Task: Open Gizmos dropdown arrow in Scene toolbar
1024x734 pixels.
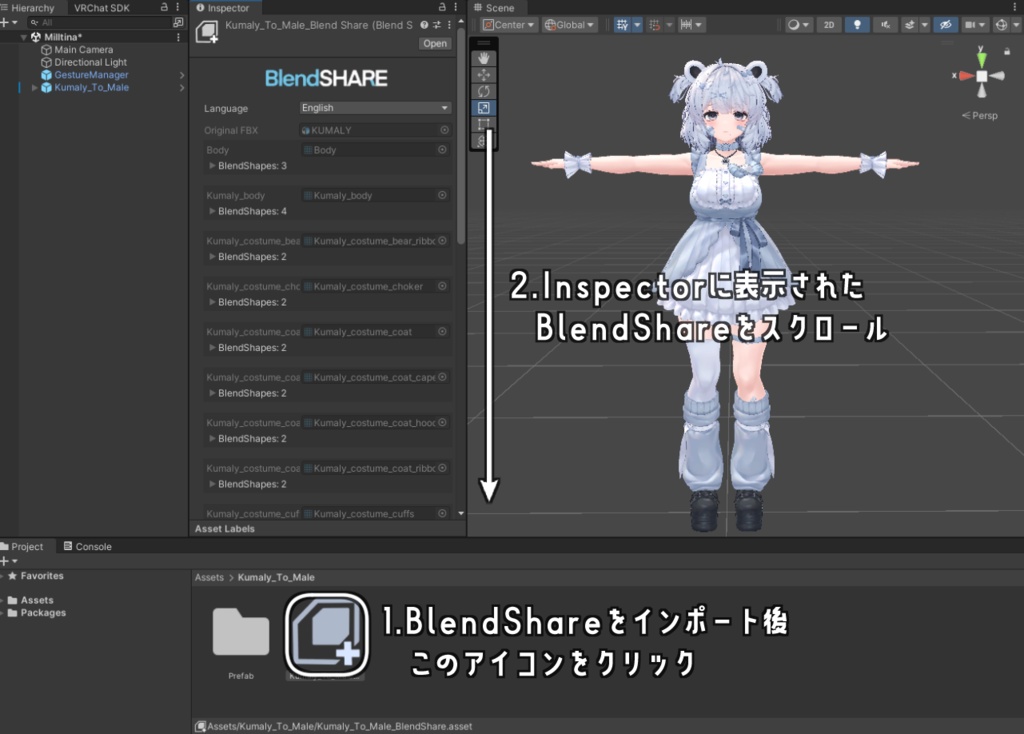Action: (x=1016, y=25)
